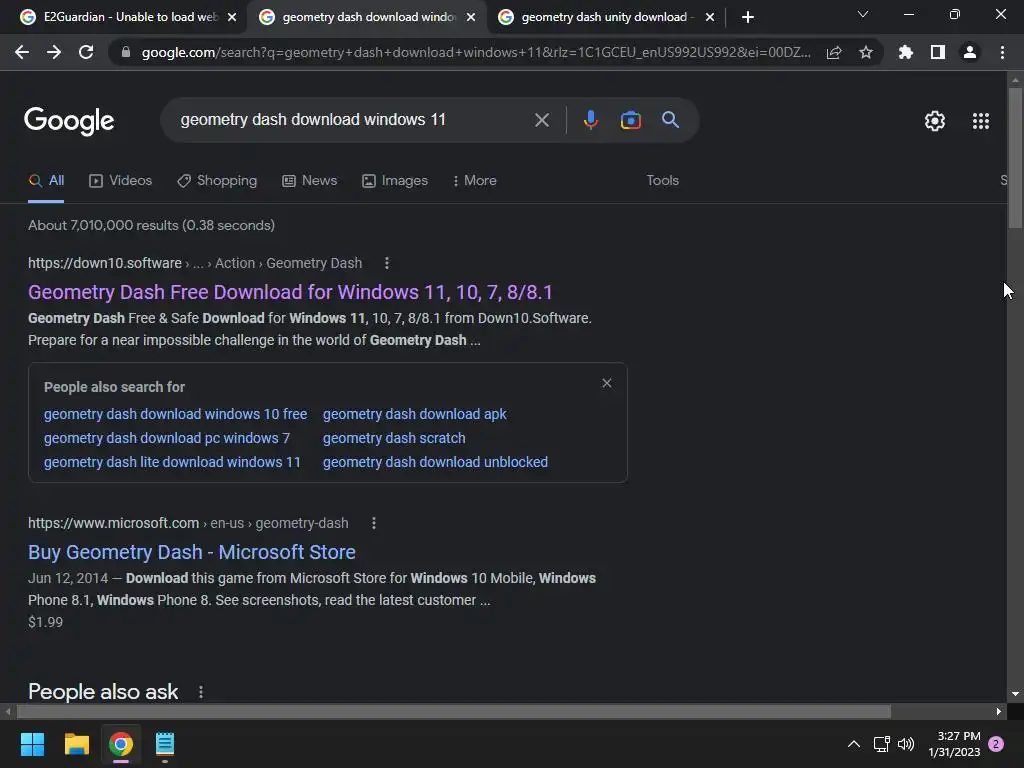Click the https://down10.software breadcrumb URL
Viewport: 1024px width, 768px height.
coord(104,263)
